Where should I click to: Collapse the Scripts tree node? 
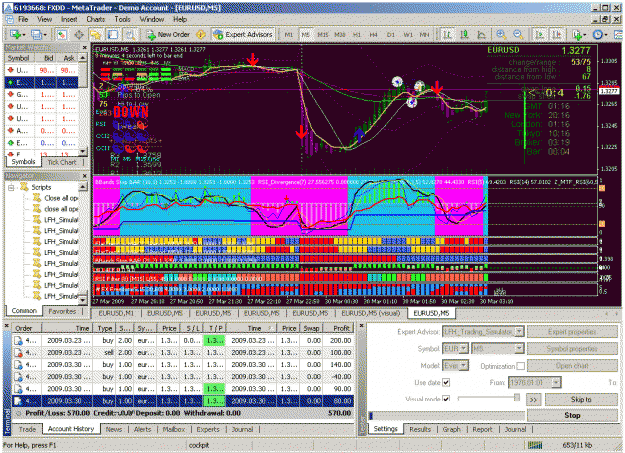click(11, 187)
